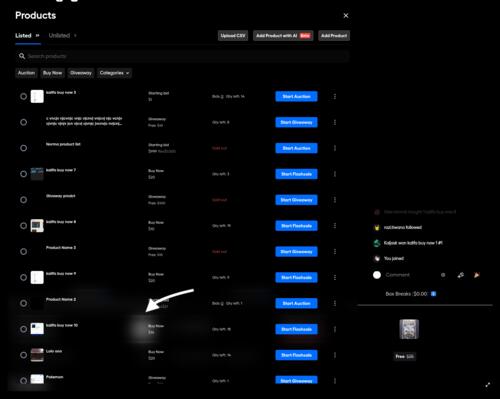Click the Upload CSV button
Image resolution: width=500 pixels, height=399 pixels.
pos(233,36)
